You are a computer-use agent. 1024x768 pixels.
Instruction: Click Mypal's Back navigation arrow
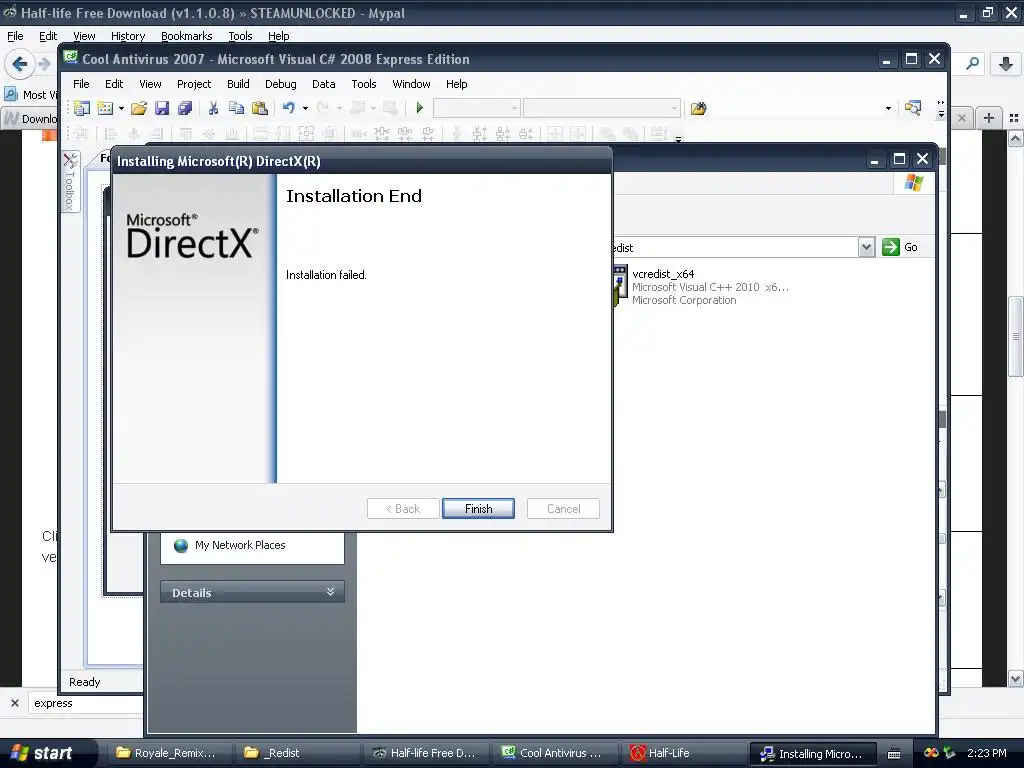click(20, 64)
